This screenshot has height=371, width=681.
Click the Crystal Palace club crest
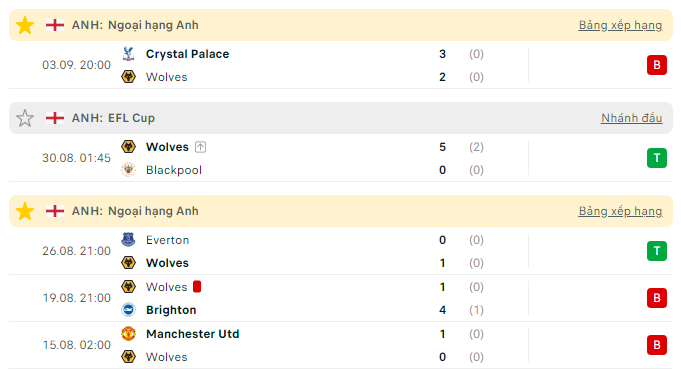coord(128,54)
